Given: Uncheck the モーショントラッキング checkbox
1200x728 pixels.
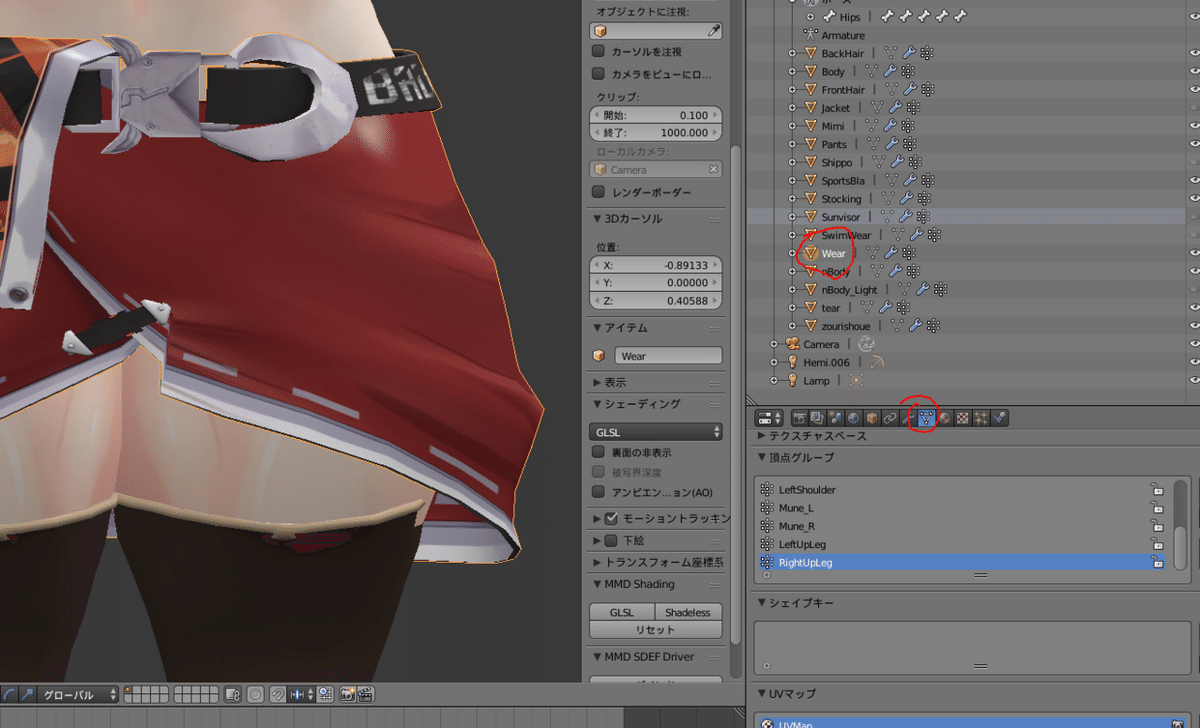Looking at the screenshot, I should pos(611,519).
